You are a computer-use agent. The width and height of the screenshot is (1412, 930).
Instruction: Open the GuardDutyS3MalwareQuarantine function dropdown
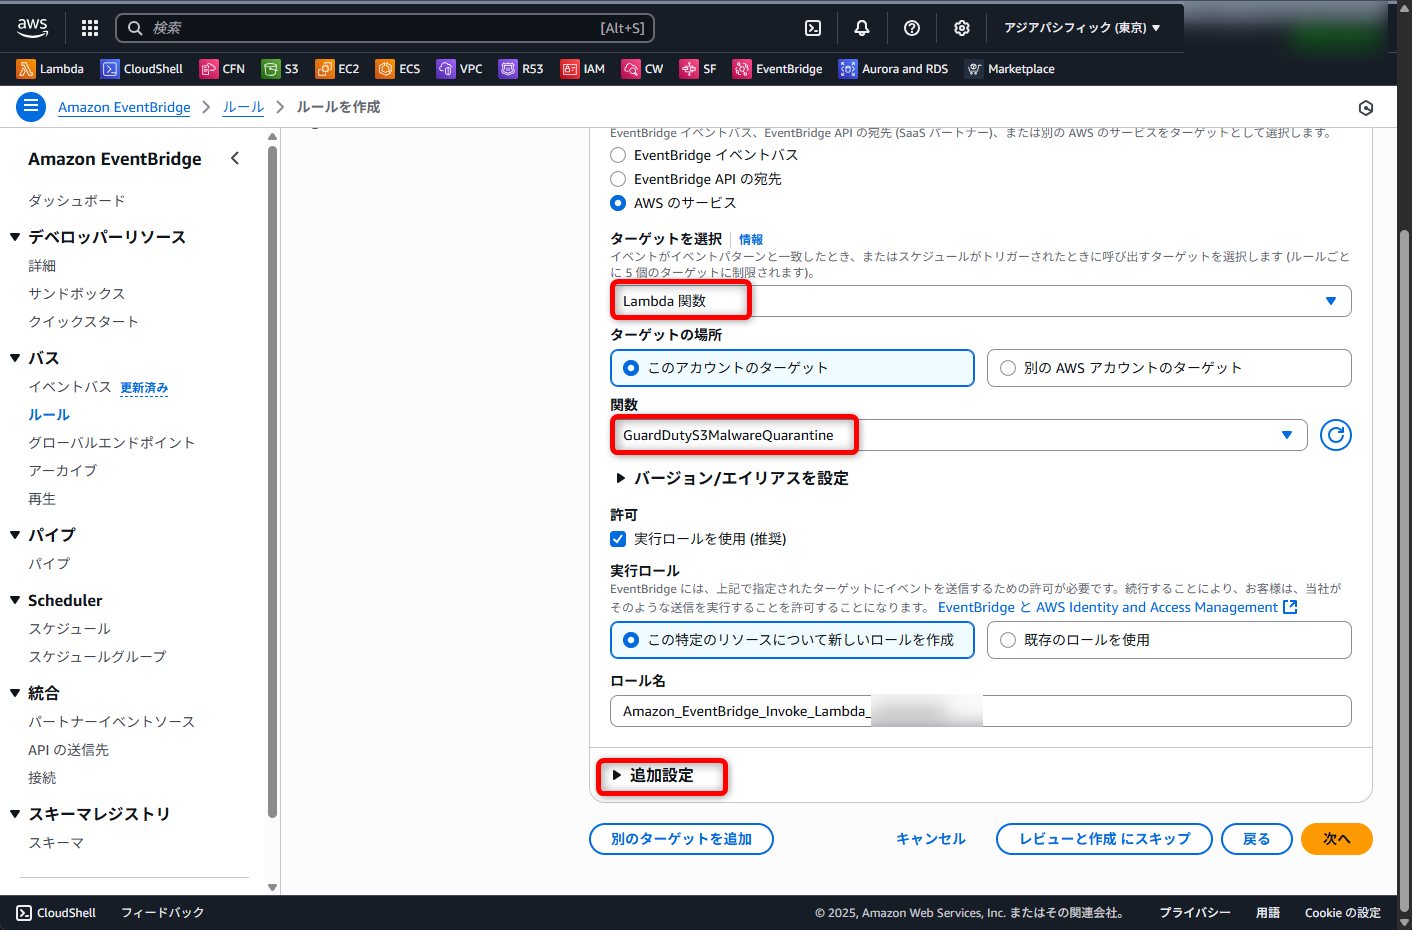(x=959, y=435)
